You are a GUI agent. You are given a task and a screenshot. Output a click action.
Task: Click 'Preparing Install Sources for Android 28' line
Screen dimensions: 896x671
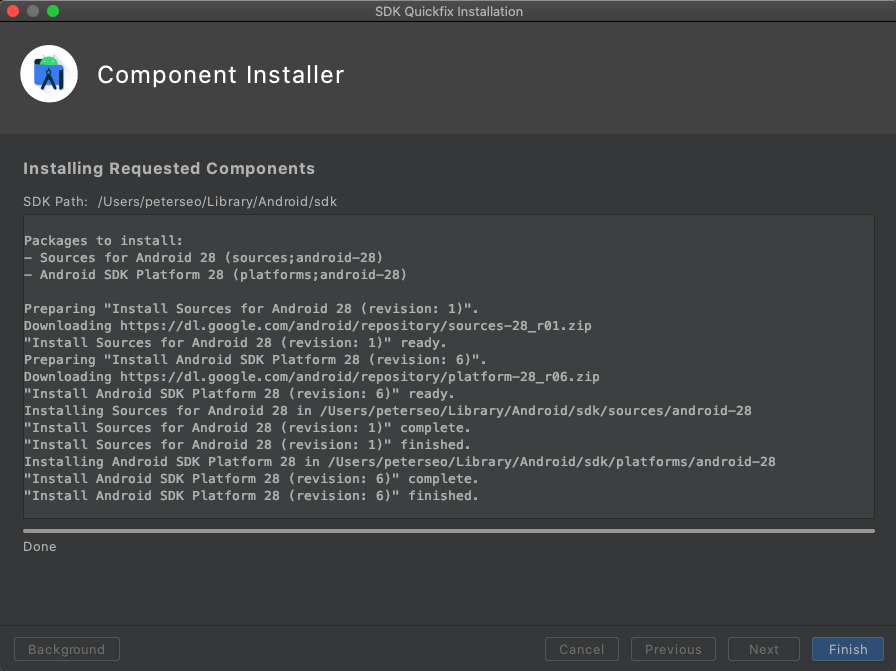[251, 309]
